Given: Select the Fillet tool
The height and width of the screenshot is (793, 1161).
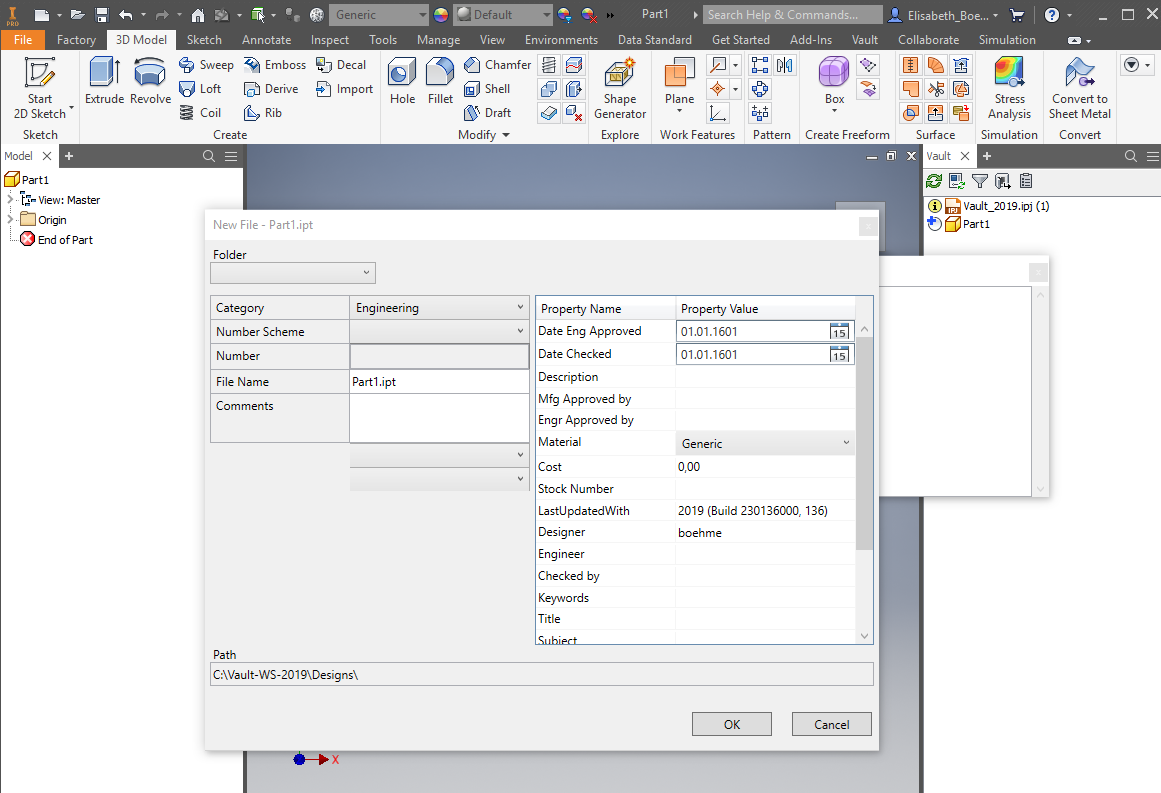Looking at the screenshot, I should pyautogui.click(x=440, y=86).
